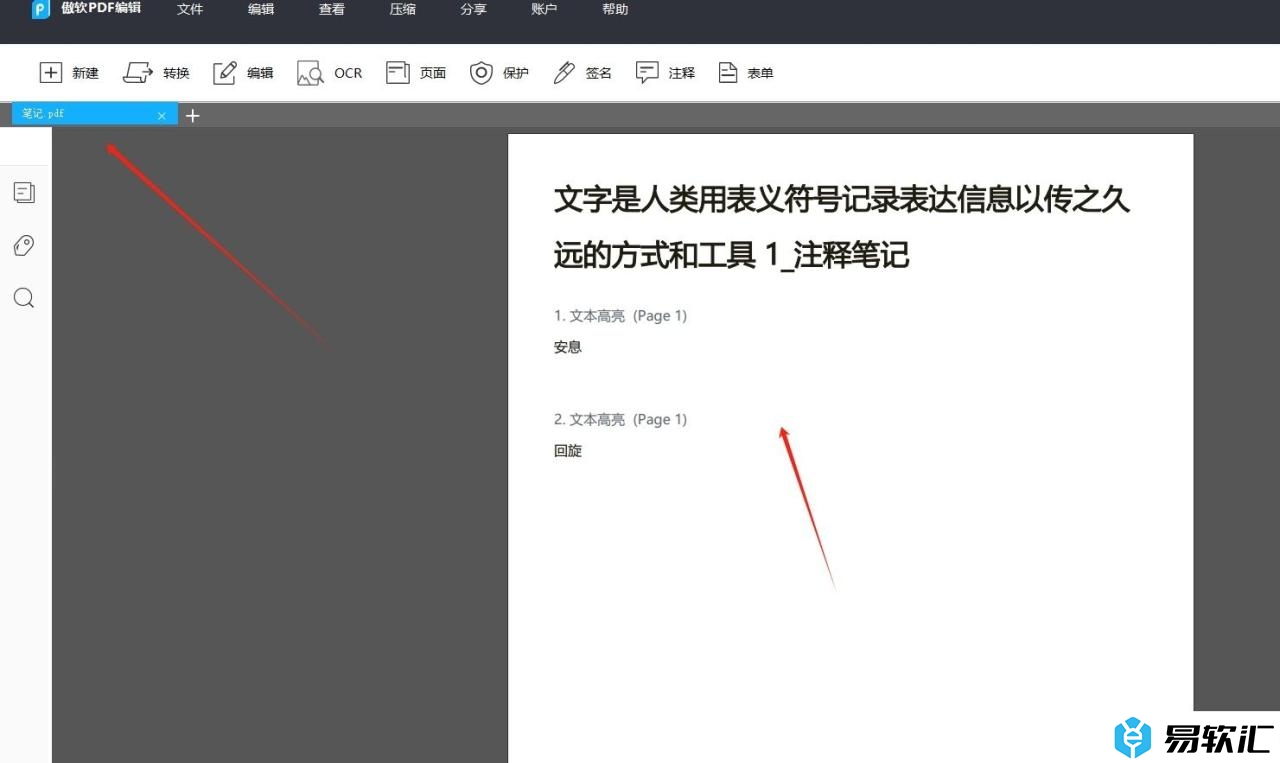Viewport: 1280px width, 763px height.
Task: Open the 查看 (View) menu
Action: (332, 9)
